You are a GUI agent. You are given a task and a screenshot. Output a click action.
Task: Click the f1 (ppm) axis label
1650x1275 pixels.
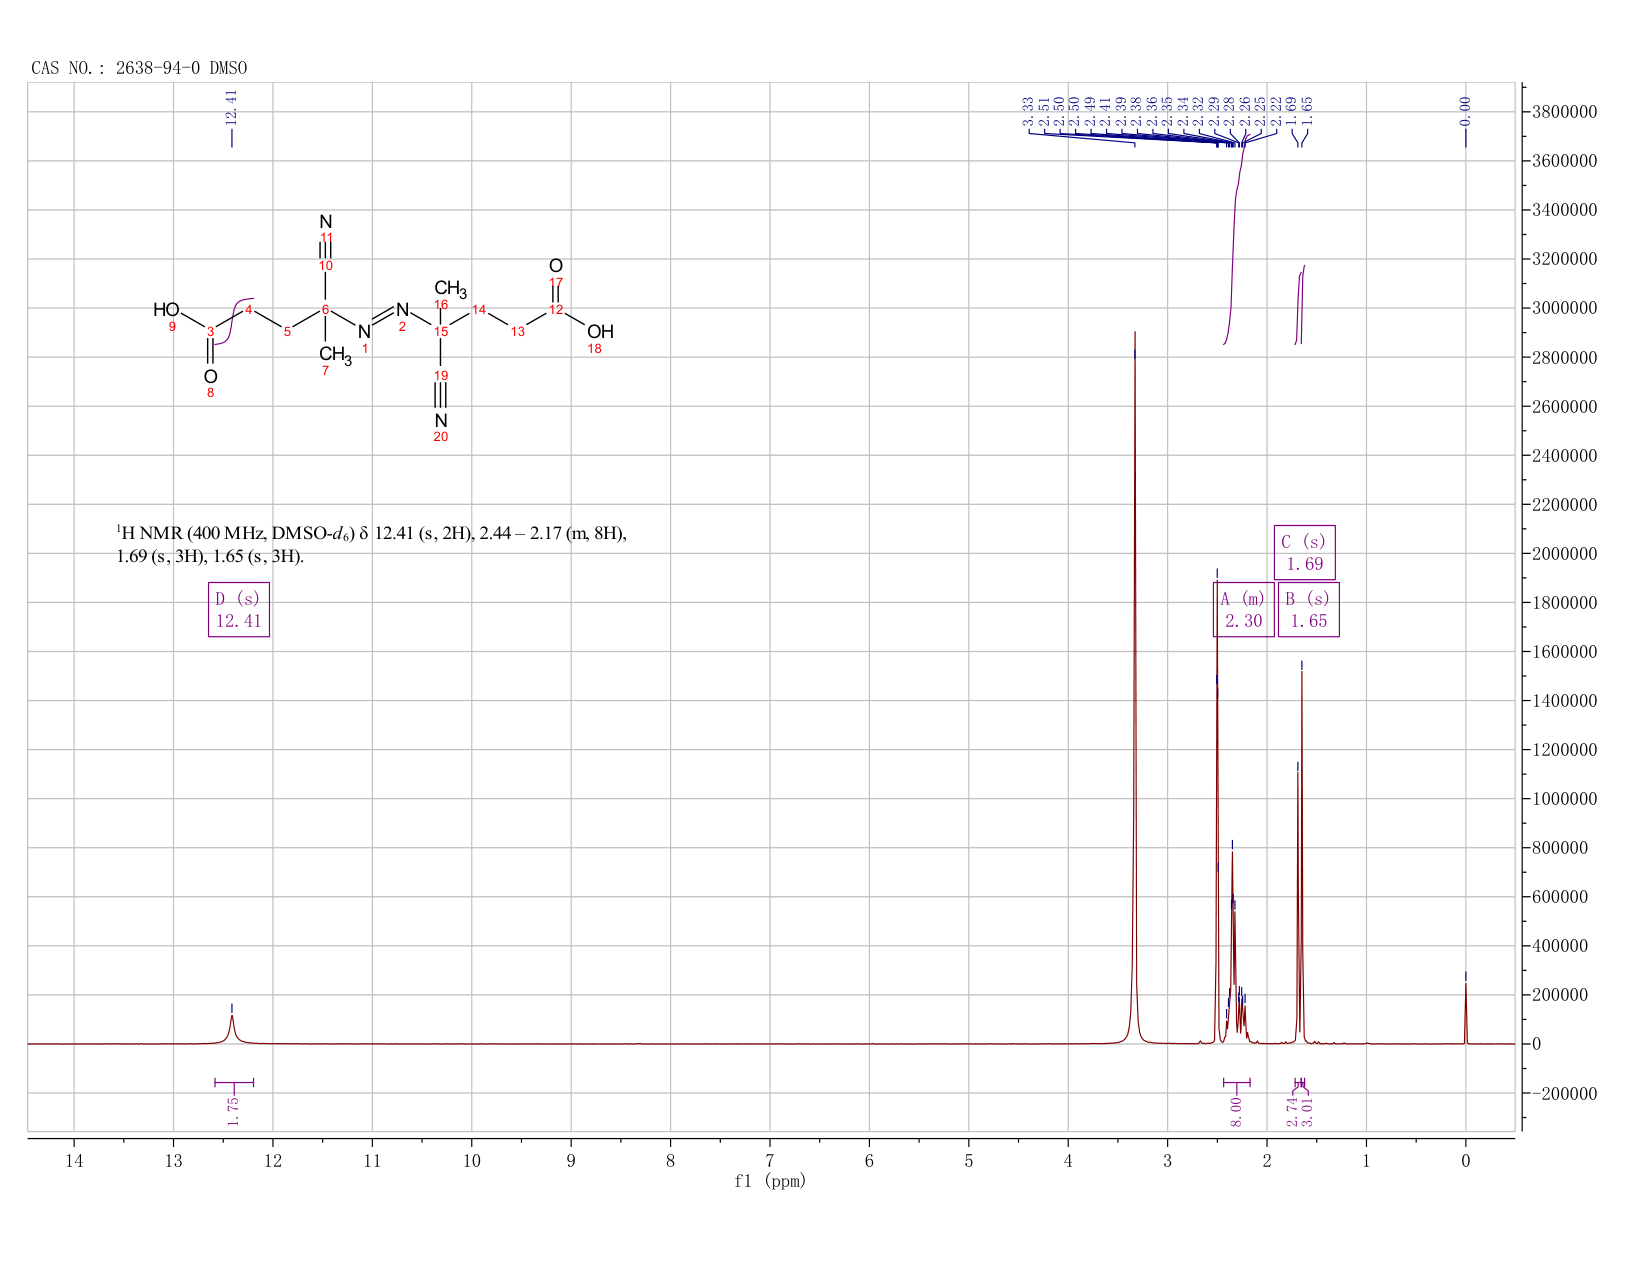(770, 1181)
